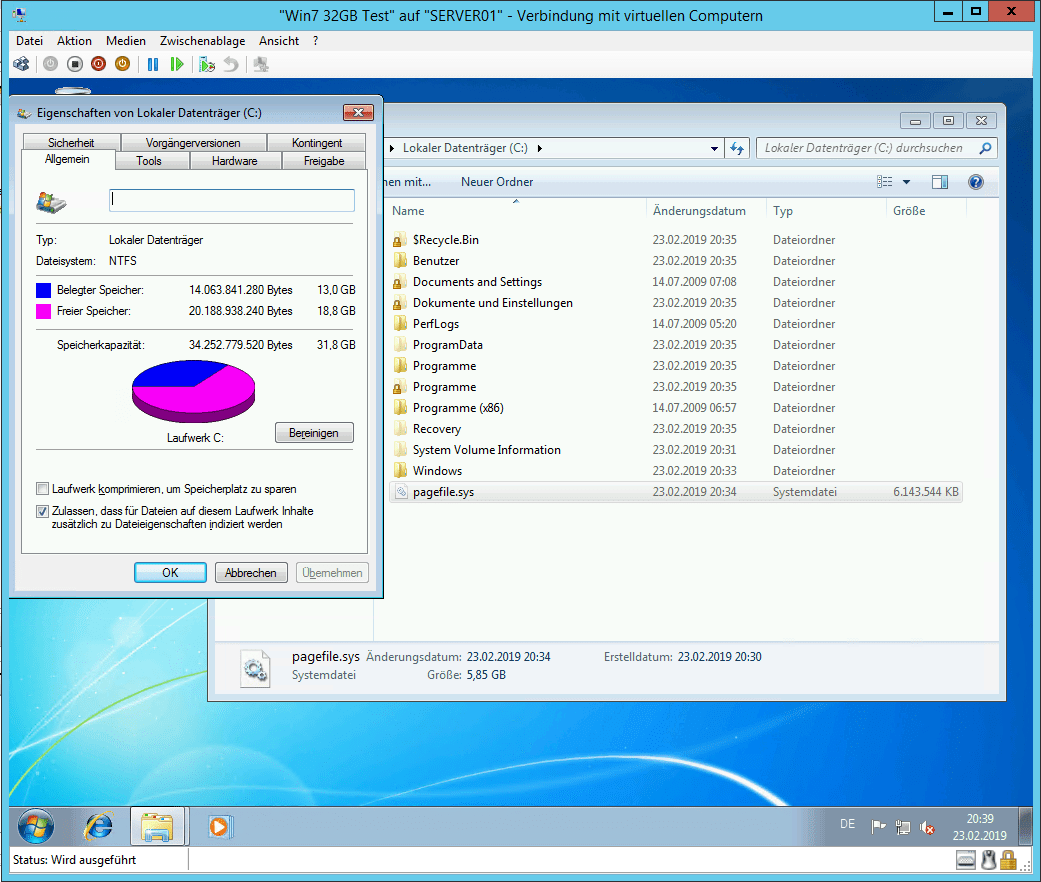Screen dimensions: 1041x882
Task: Open the ? help menu
Action: (x=315, y=40)
